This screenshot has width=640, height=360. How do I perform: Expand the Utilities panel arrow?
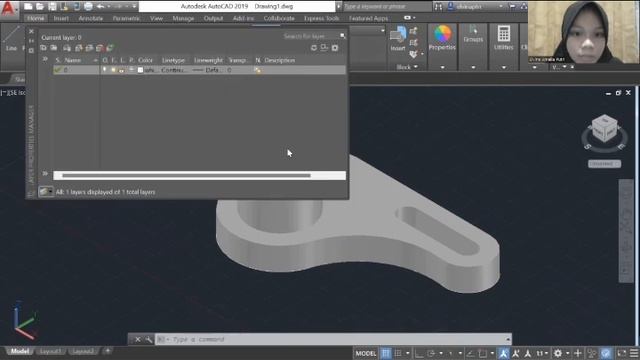[504, 67]
